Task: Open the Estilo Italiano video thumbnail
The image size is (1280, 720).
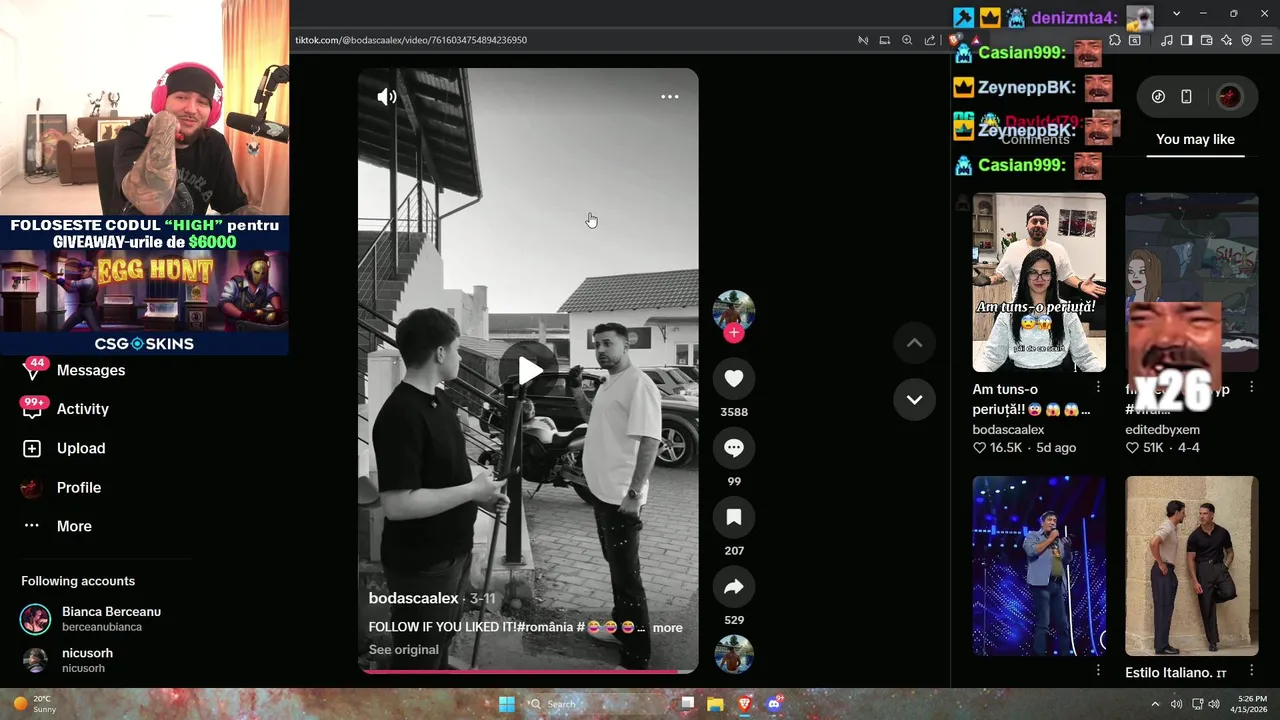Action: [x=1192, y=566]
